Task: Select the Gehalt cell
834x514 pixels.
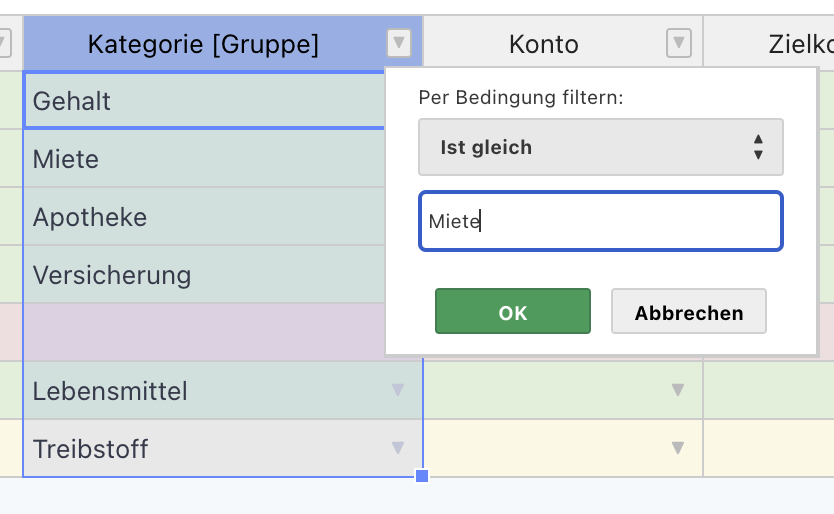Action: [200, 101]
